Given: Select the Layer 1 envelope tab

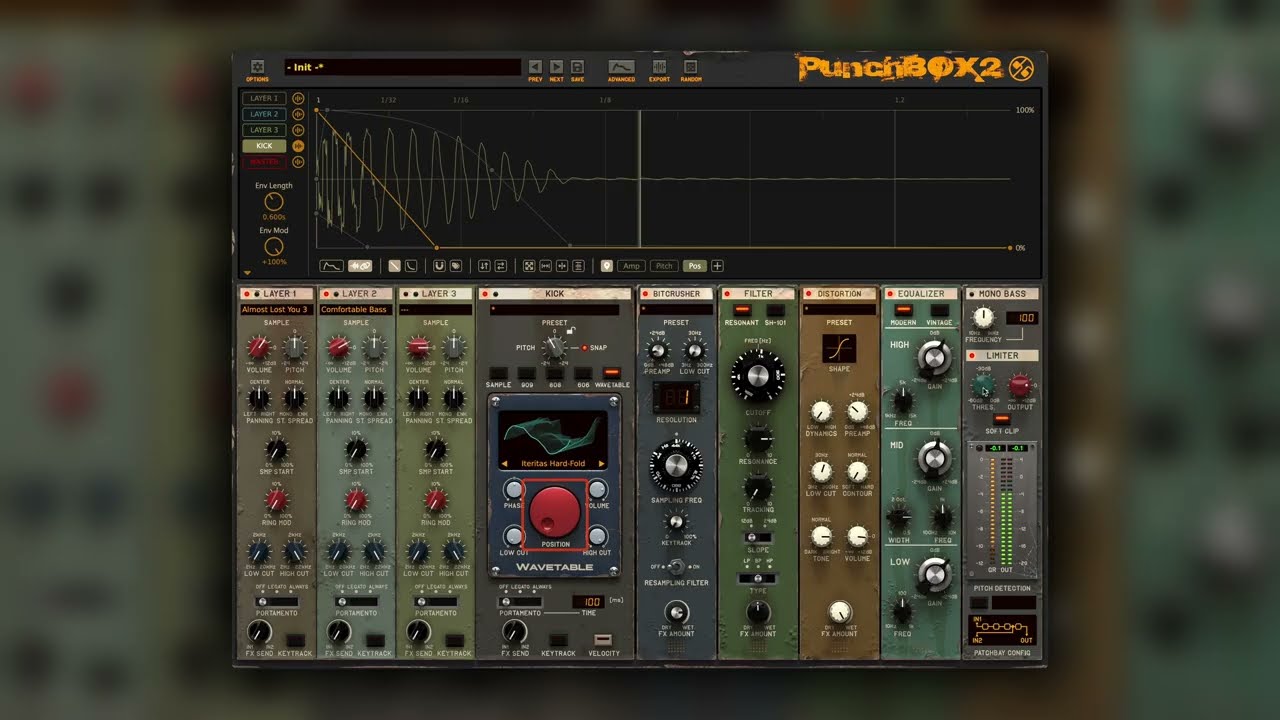Looking at the screenshot, I should tap(264, 99).
